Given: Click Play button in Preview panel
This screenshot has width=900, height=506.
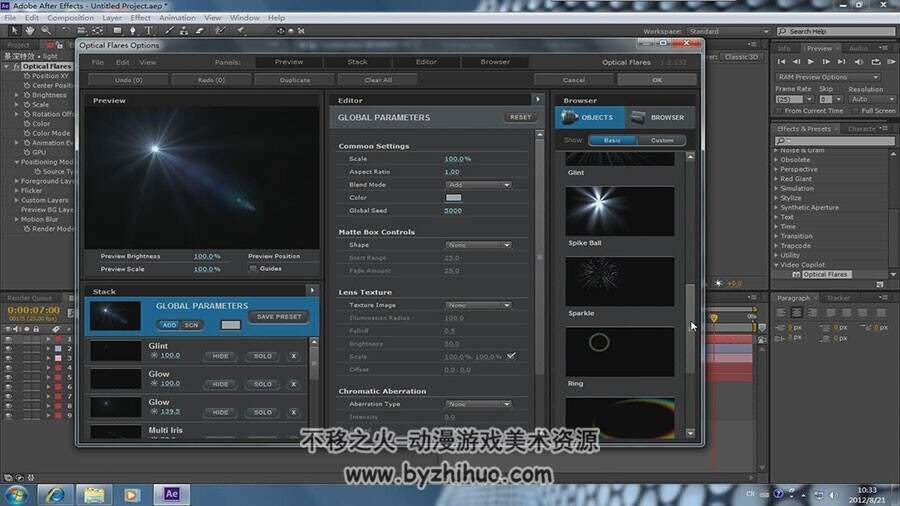Looking at the screenshot, I should pyautogui.click(x=810, y=61).
